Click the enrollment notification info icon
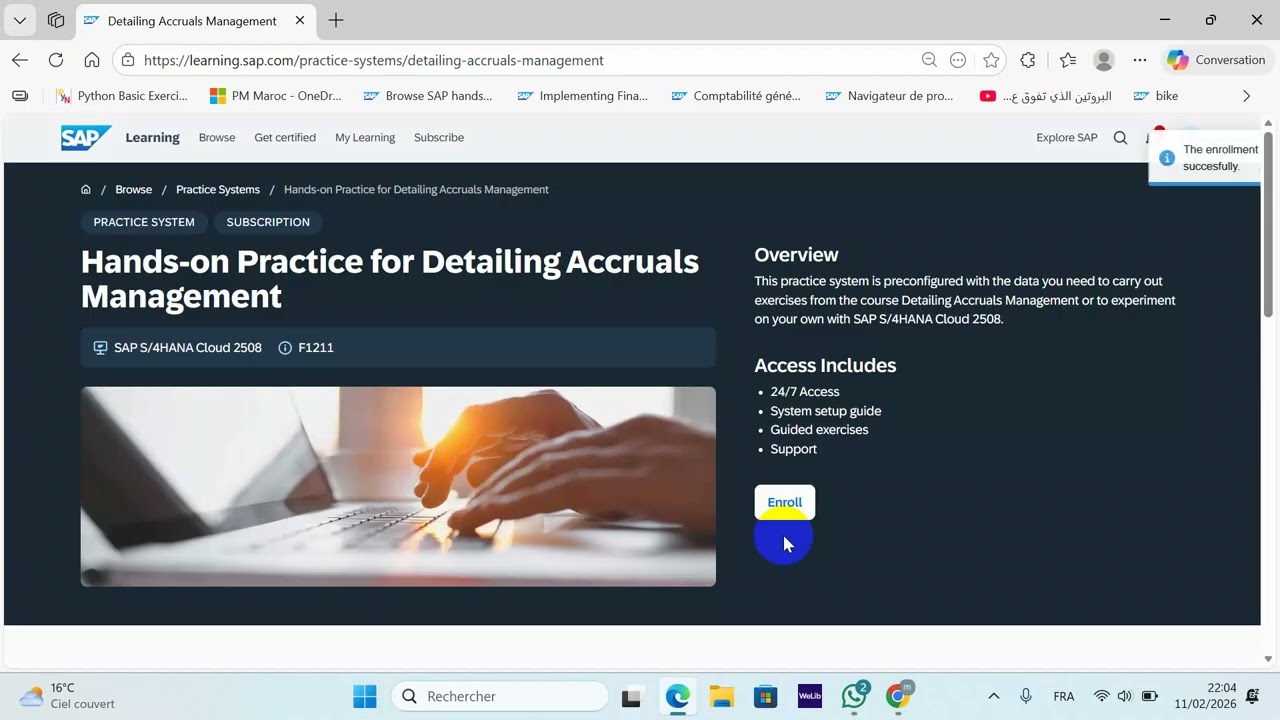Viewport: 1280px width, 720px height. coord(1167,158)
